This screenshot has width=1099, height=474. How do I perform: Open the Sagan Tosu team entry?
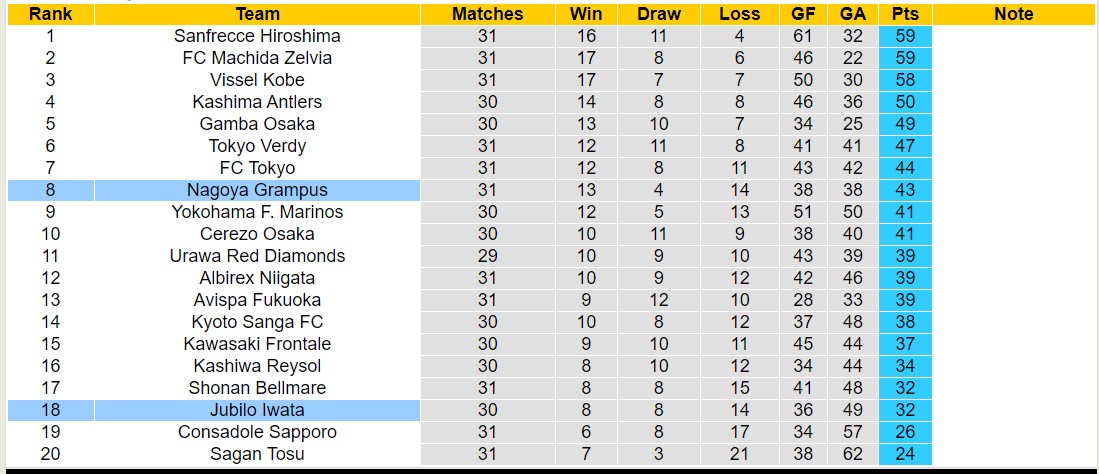tap(257, 454)
